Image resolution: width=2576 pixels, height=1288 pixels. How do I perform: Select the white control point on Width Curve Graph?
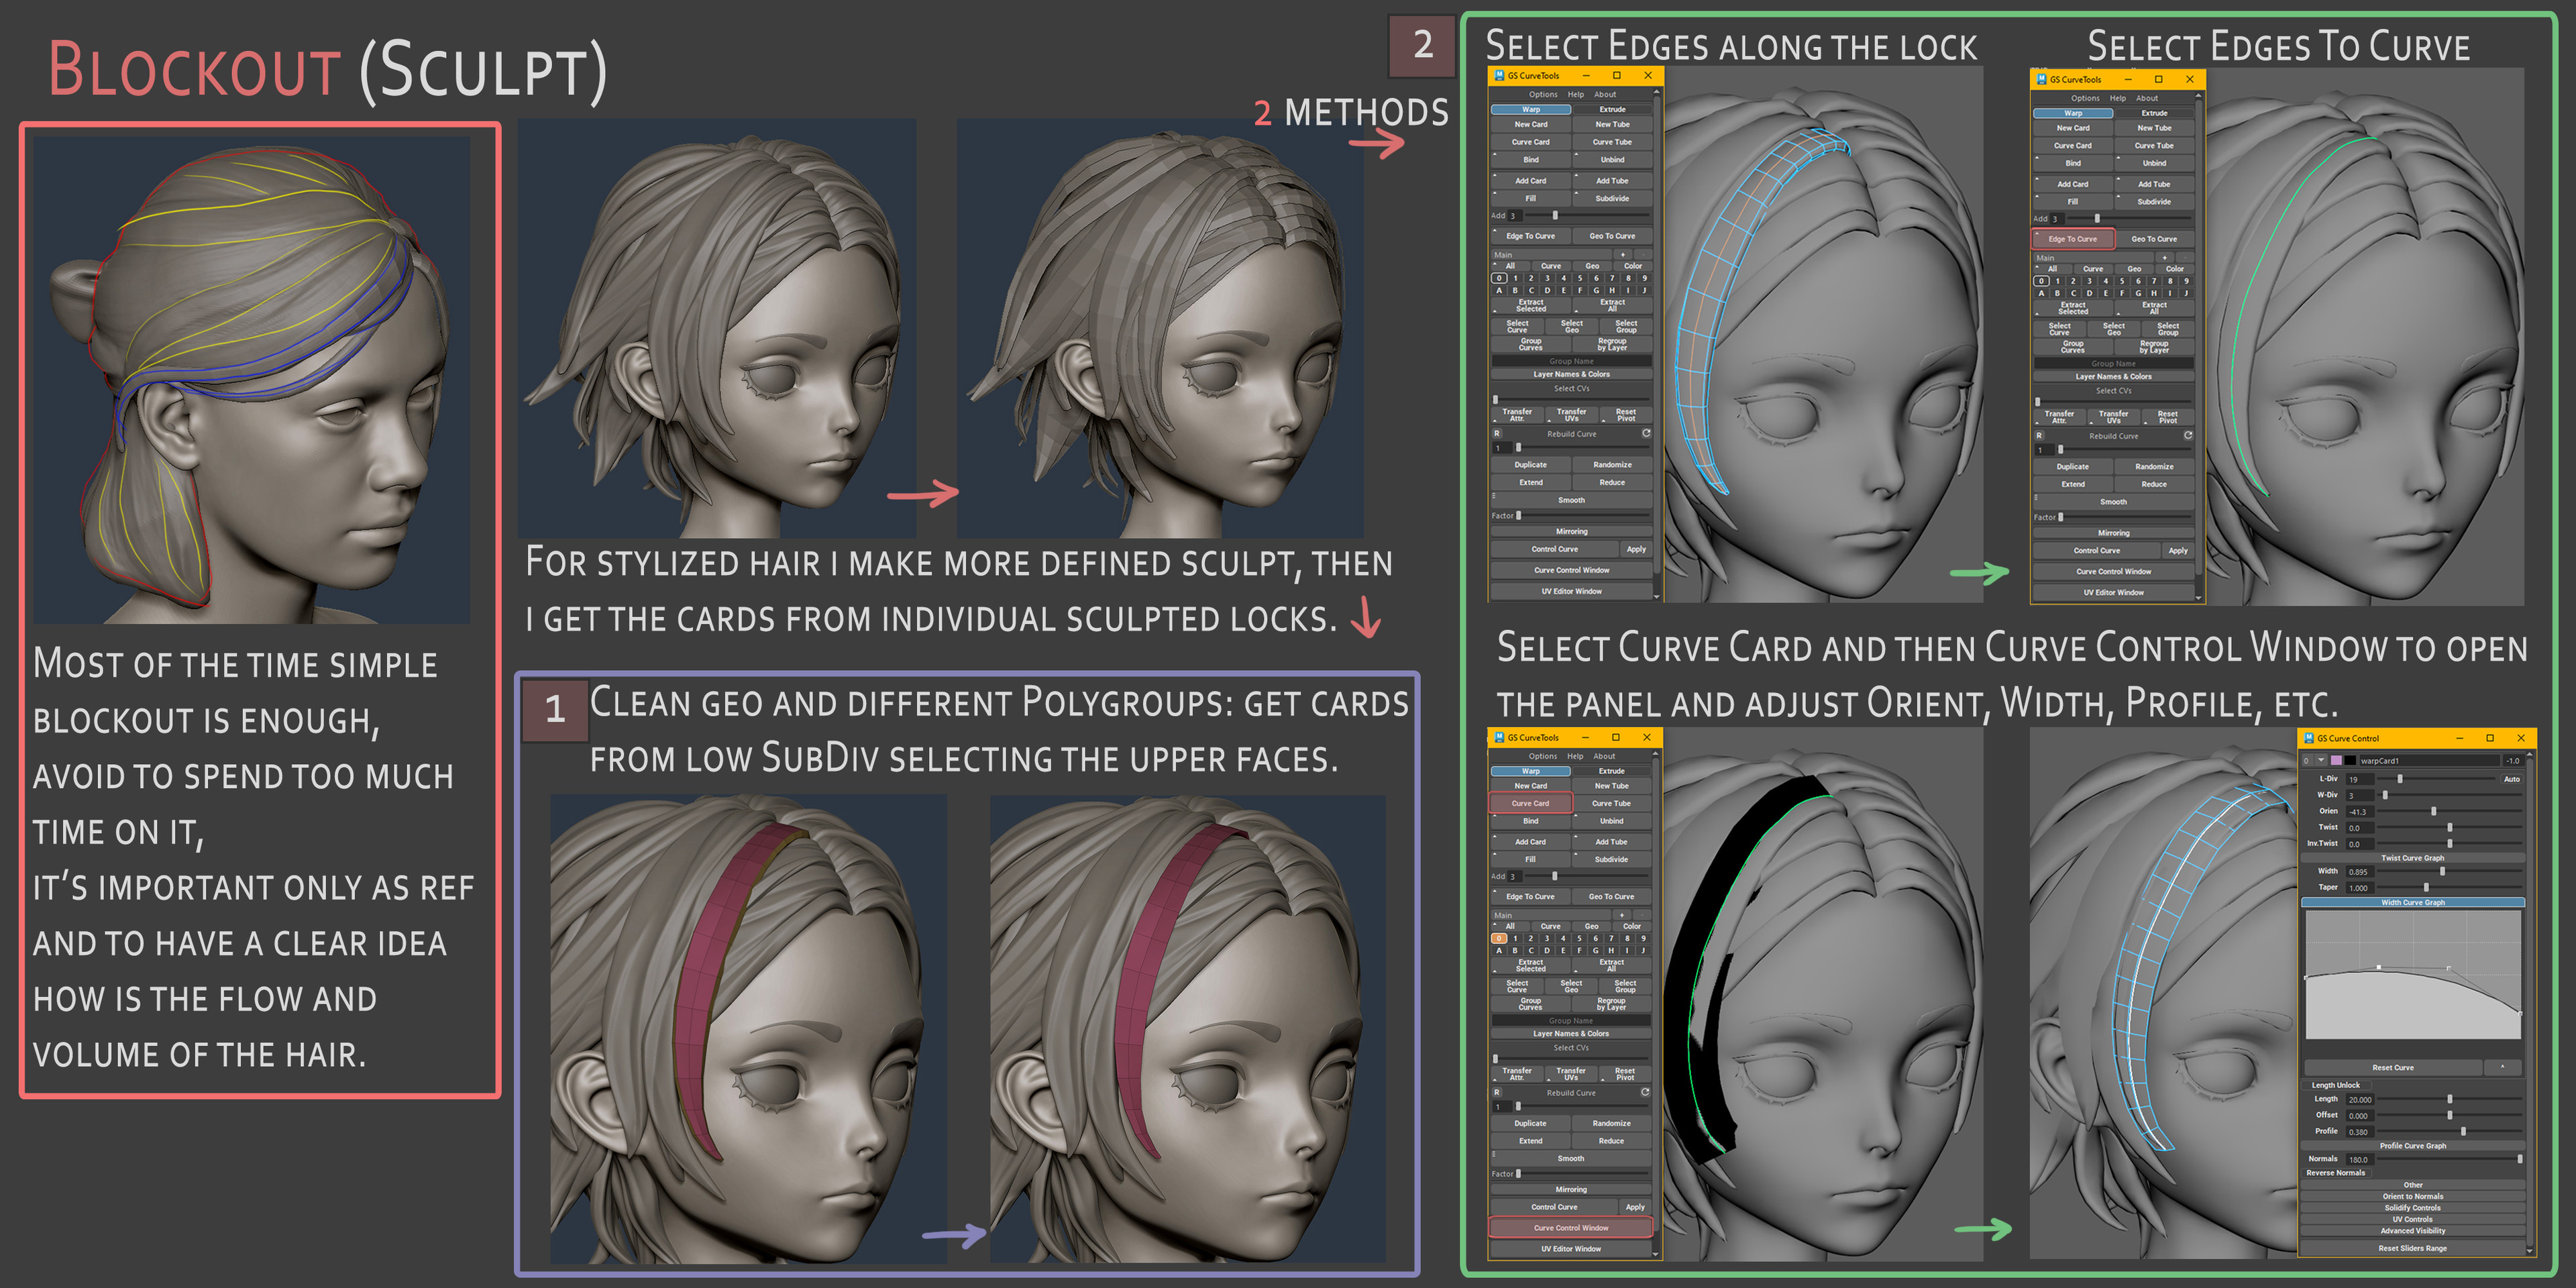click(x=2379, y=967)
